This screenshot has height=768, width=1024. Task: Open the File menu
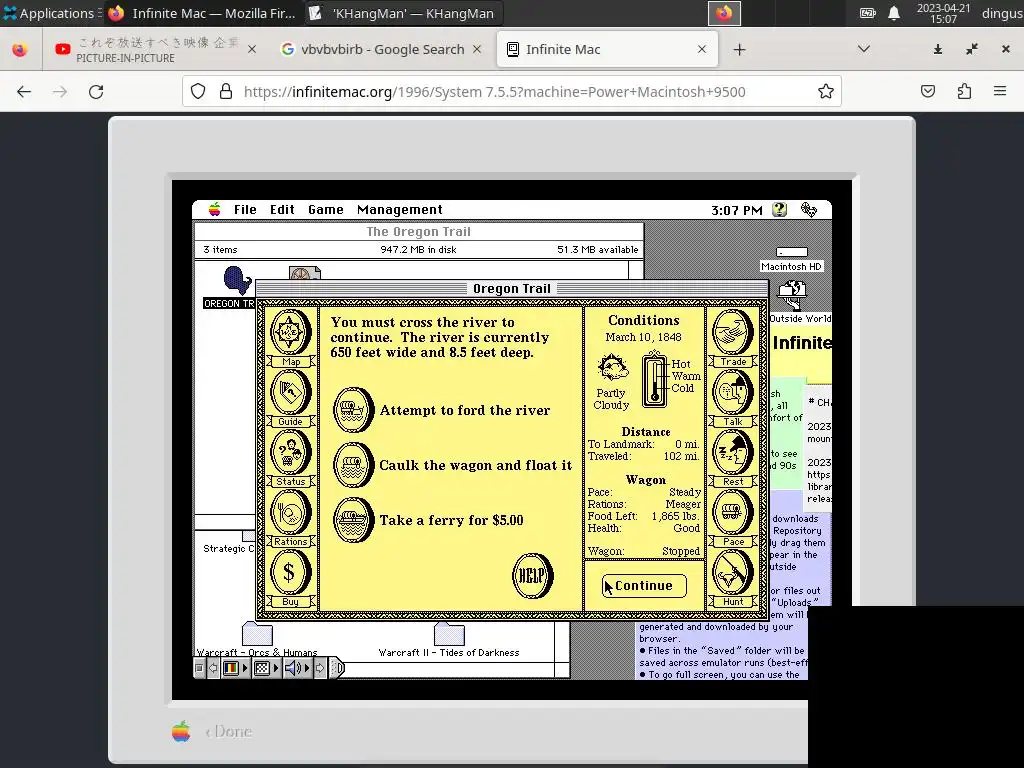coord(245,210)
